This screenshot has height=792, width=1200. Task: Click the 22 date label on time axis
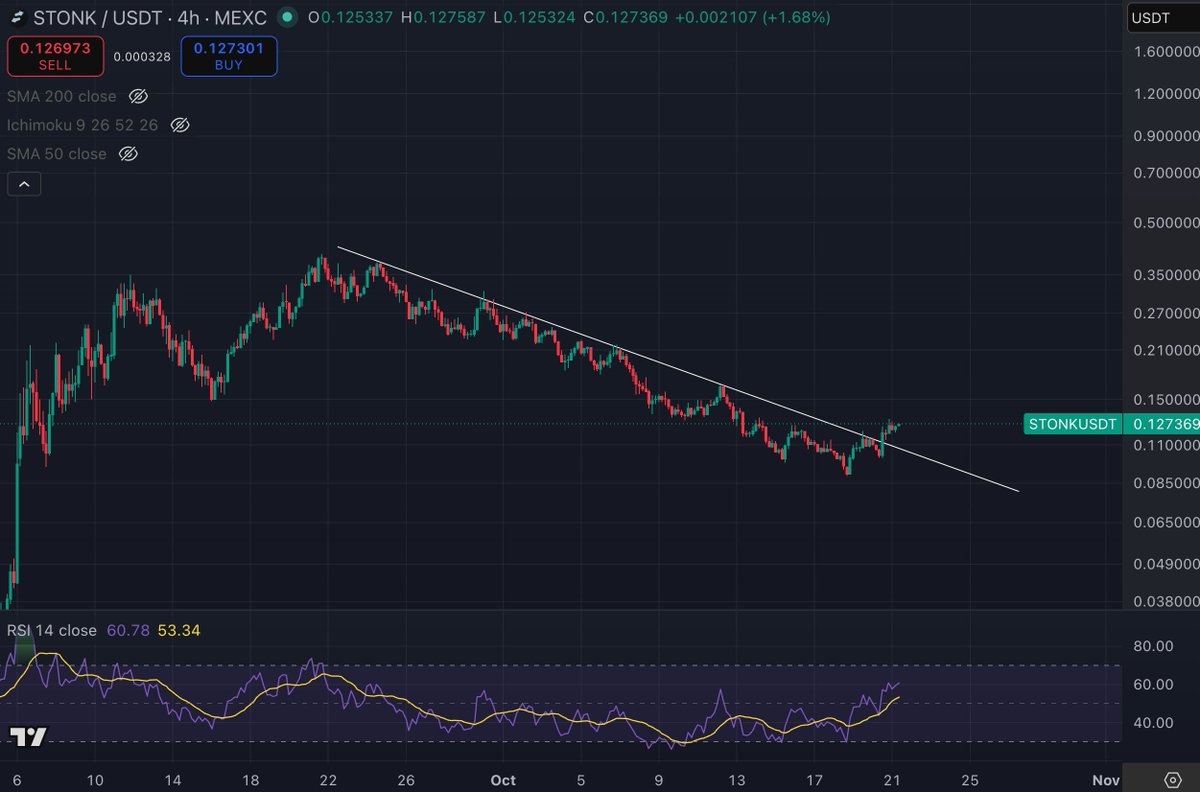tap(329, 780)
